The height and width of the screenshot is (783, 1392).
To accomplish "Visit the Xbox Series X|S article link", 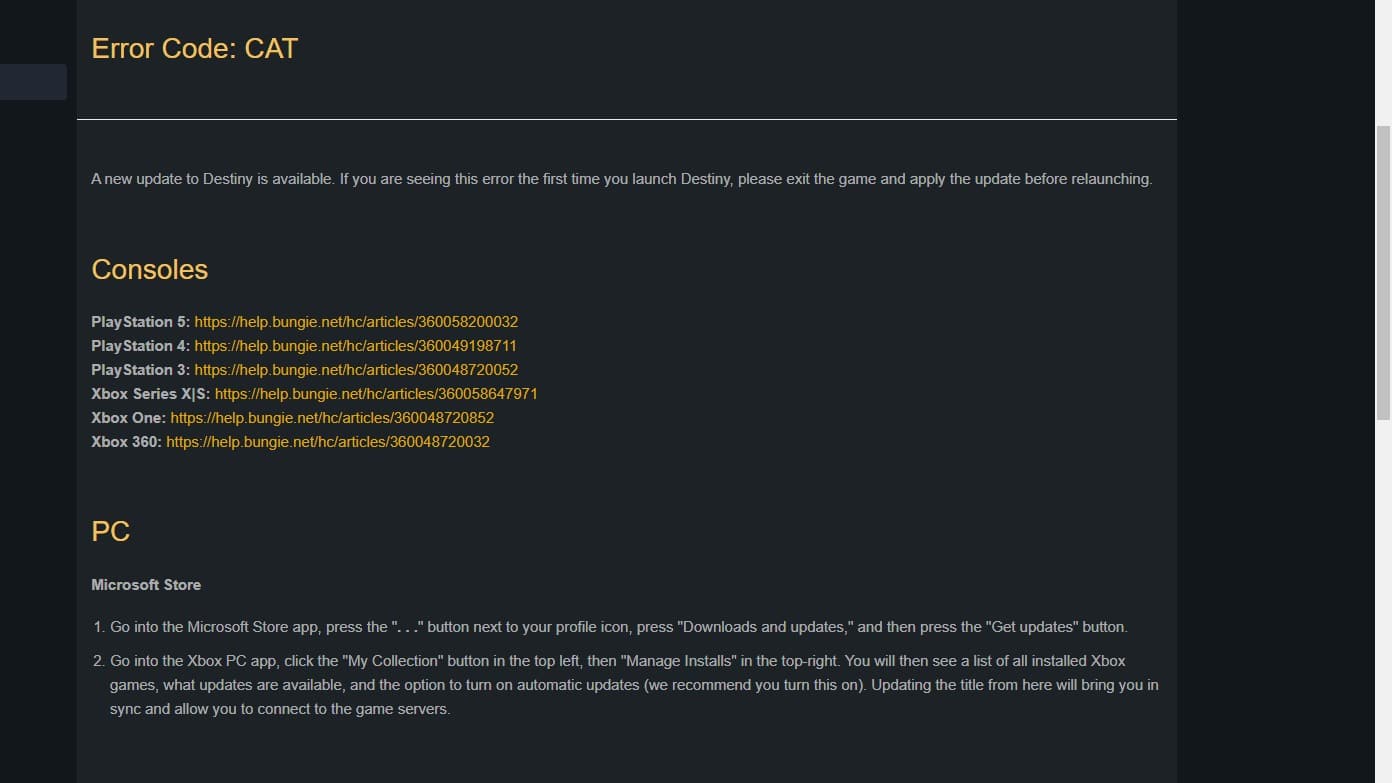I will click(x=376, y=394).
